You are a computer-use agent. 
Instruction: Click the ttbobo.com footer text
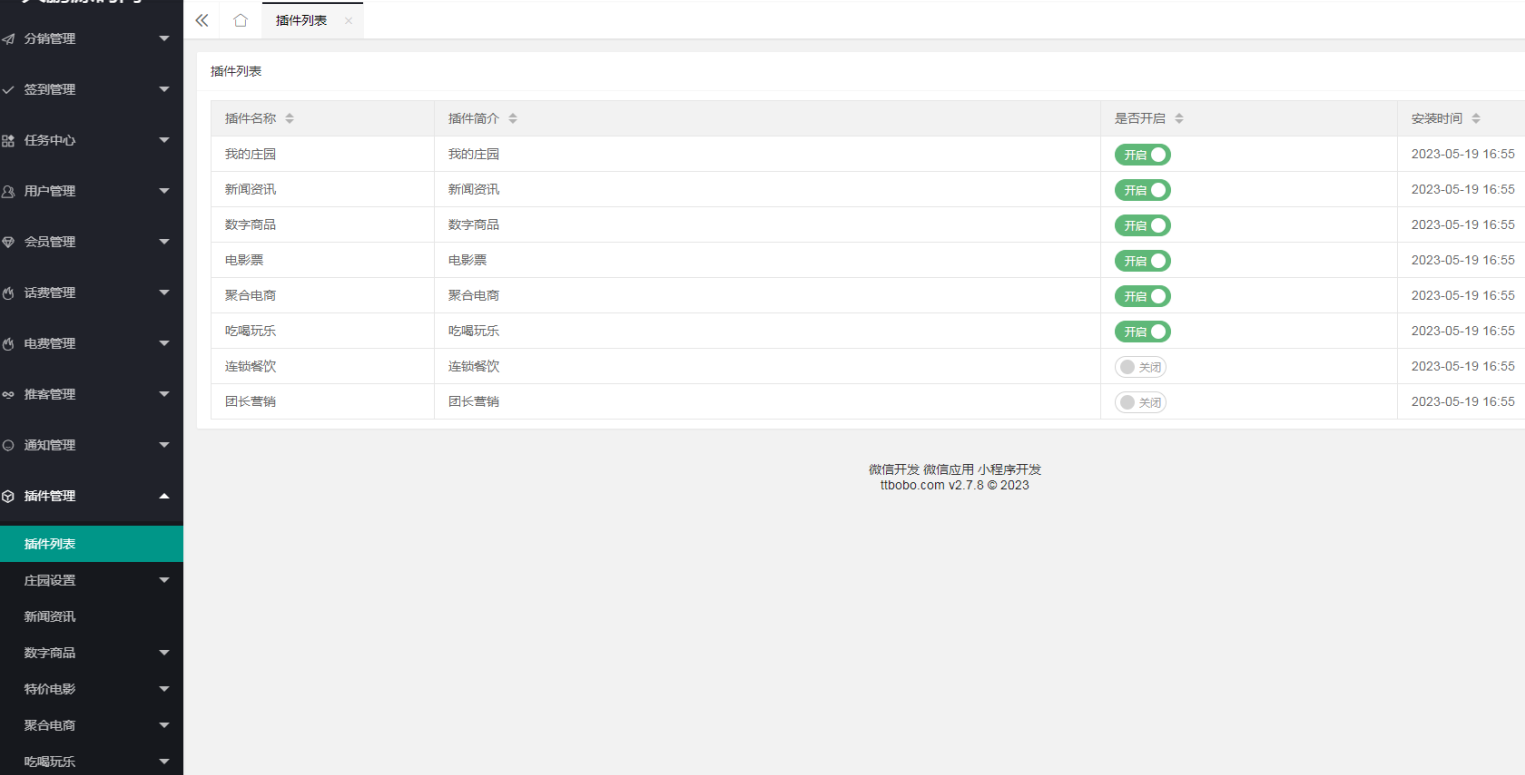(x=912, y=486)
